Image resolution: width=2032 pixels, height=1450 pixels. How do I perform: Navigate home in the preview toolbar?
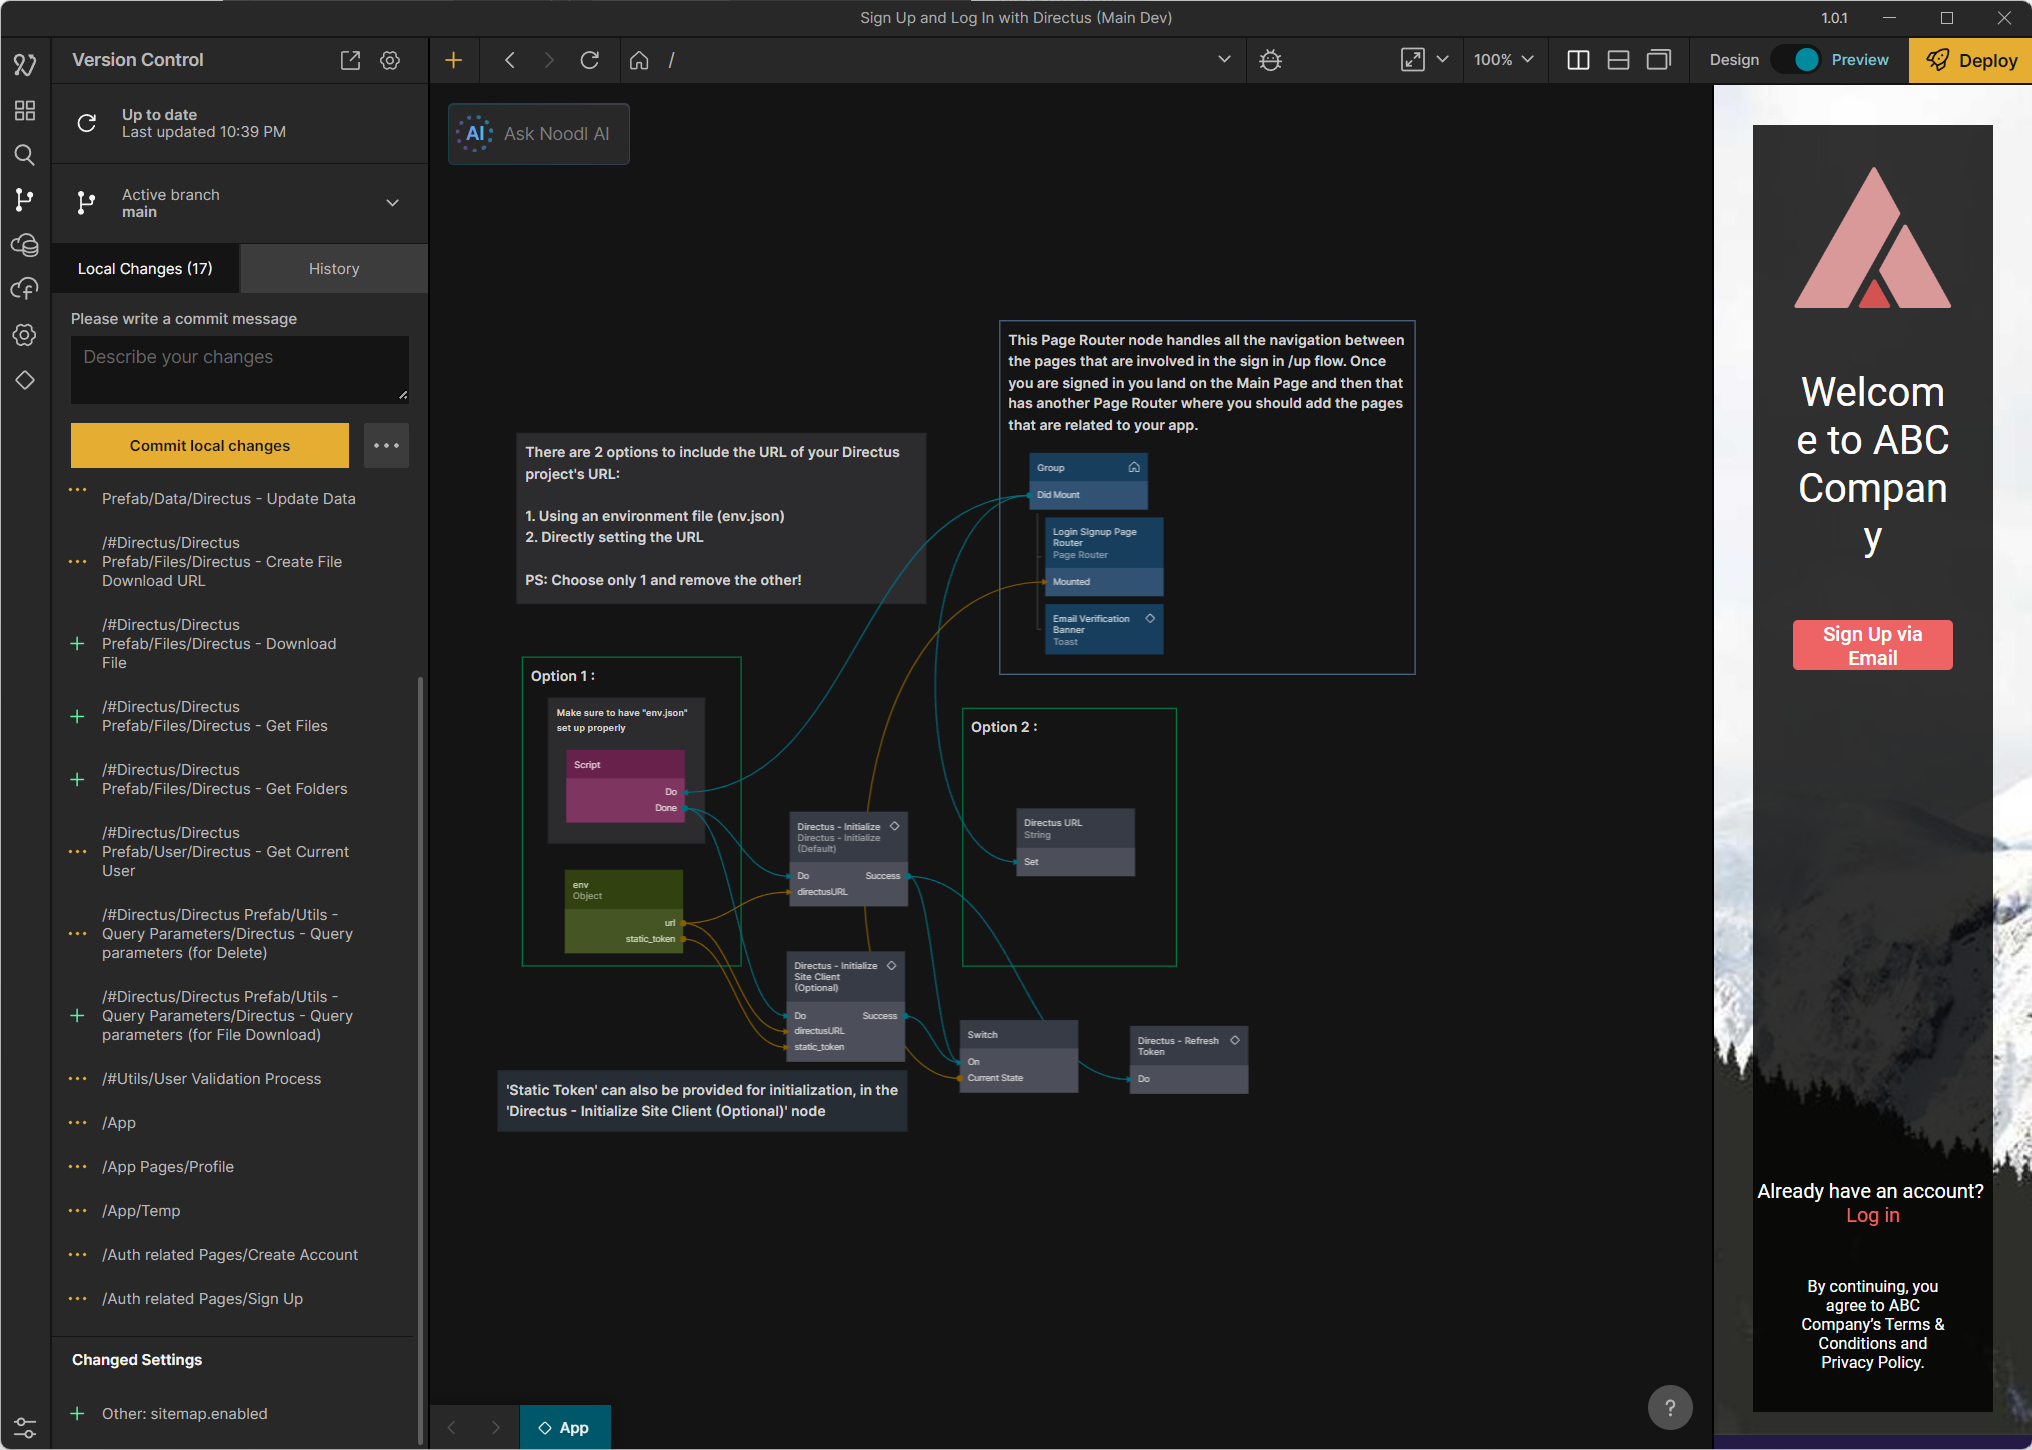(x=639, y=60)
